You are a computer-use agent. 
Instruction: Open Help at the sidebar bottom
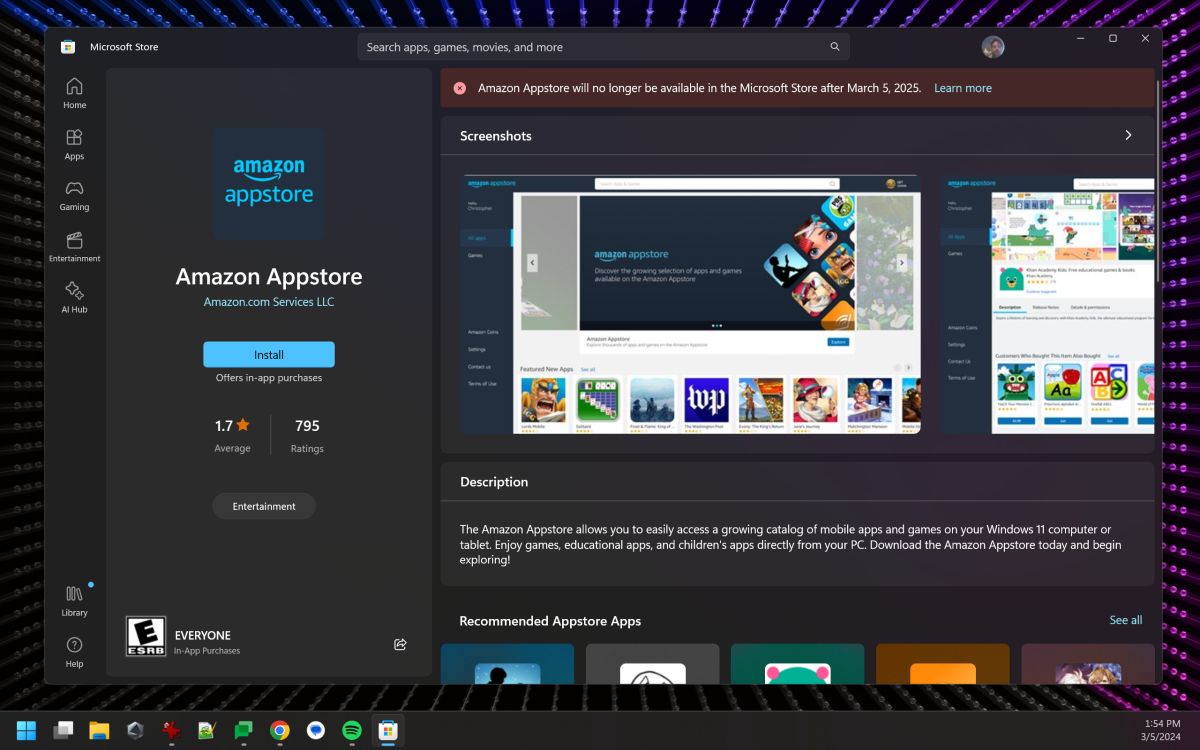pyautogui.click(x=74, y=651)
